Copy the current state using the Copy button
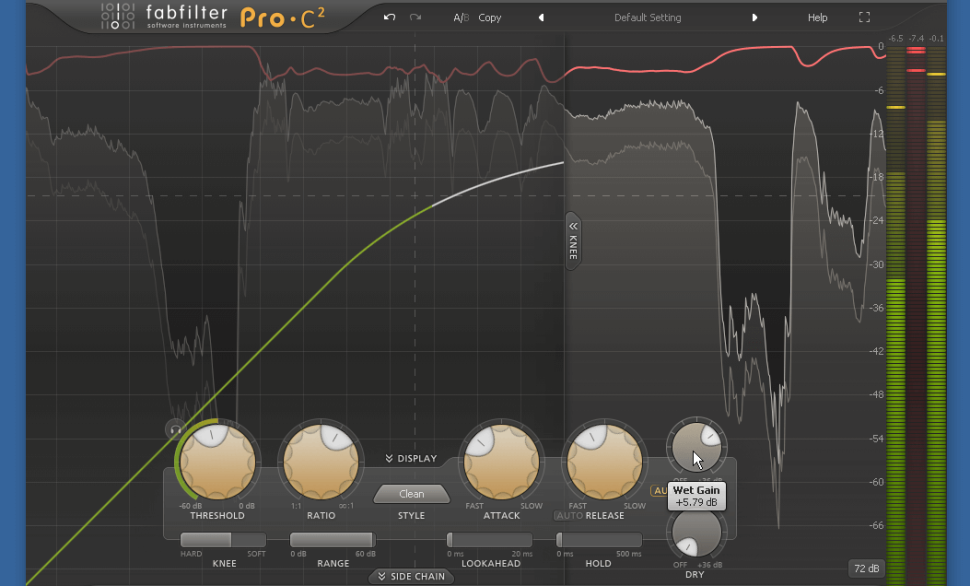The width and height of the screenshot is (970, 586). pos(489,18)
